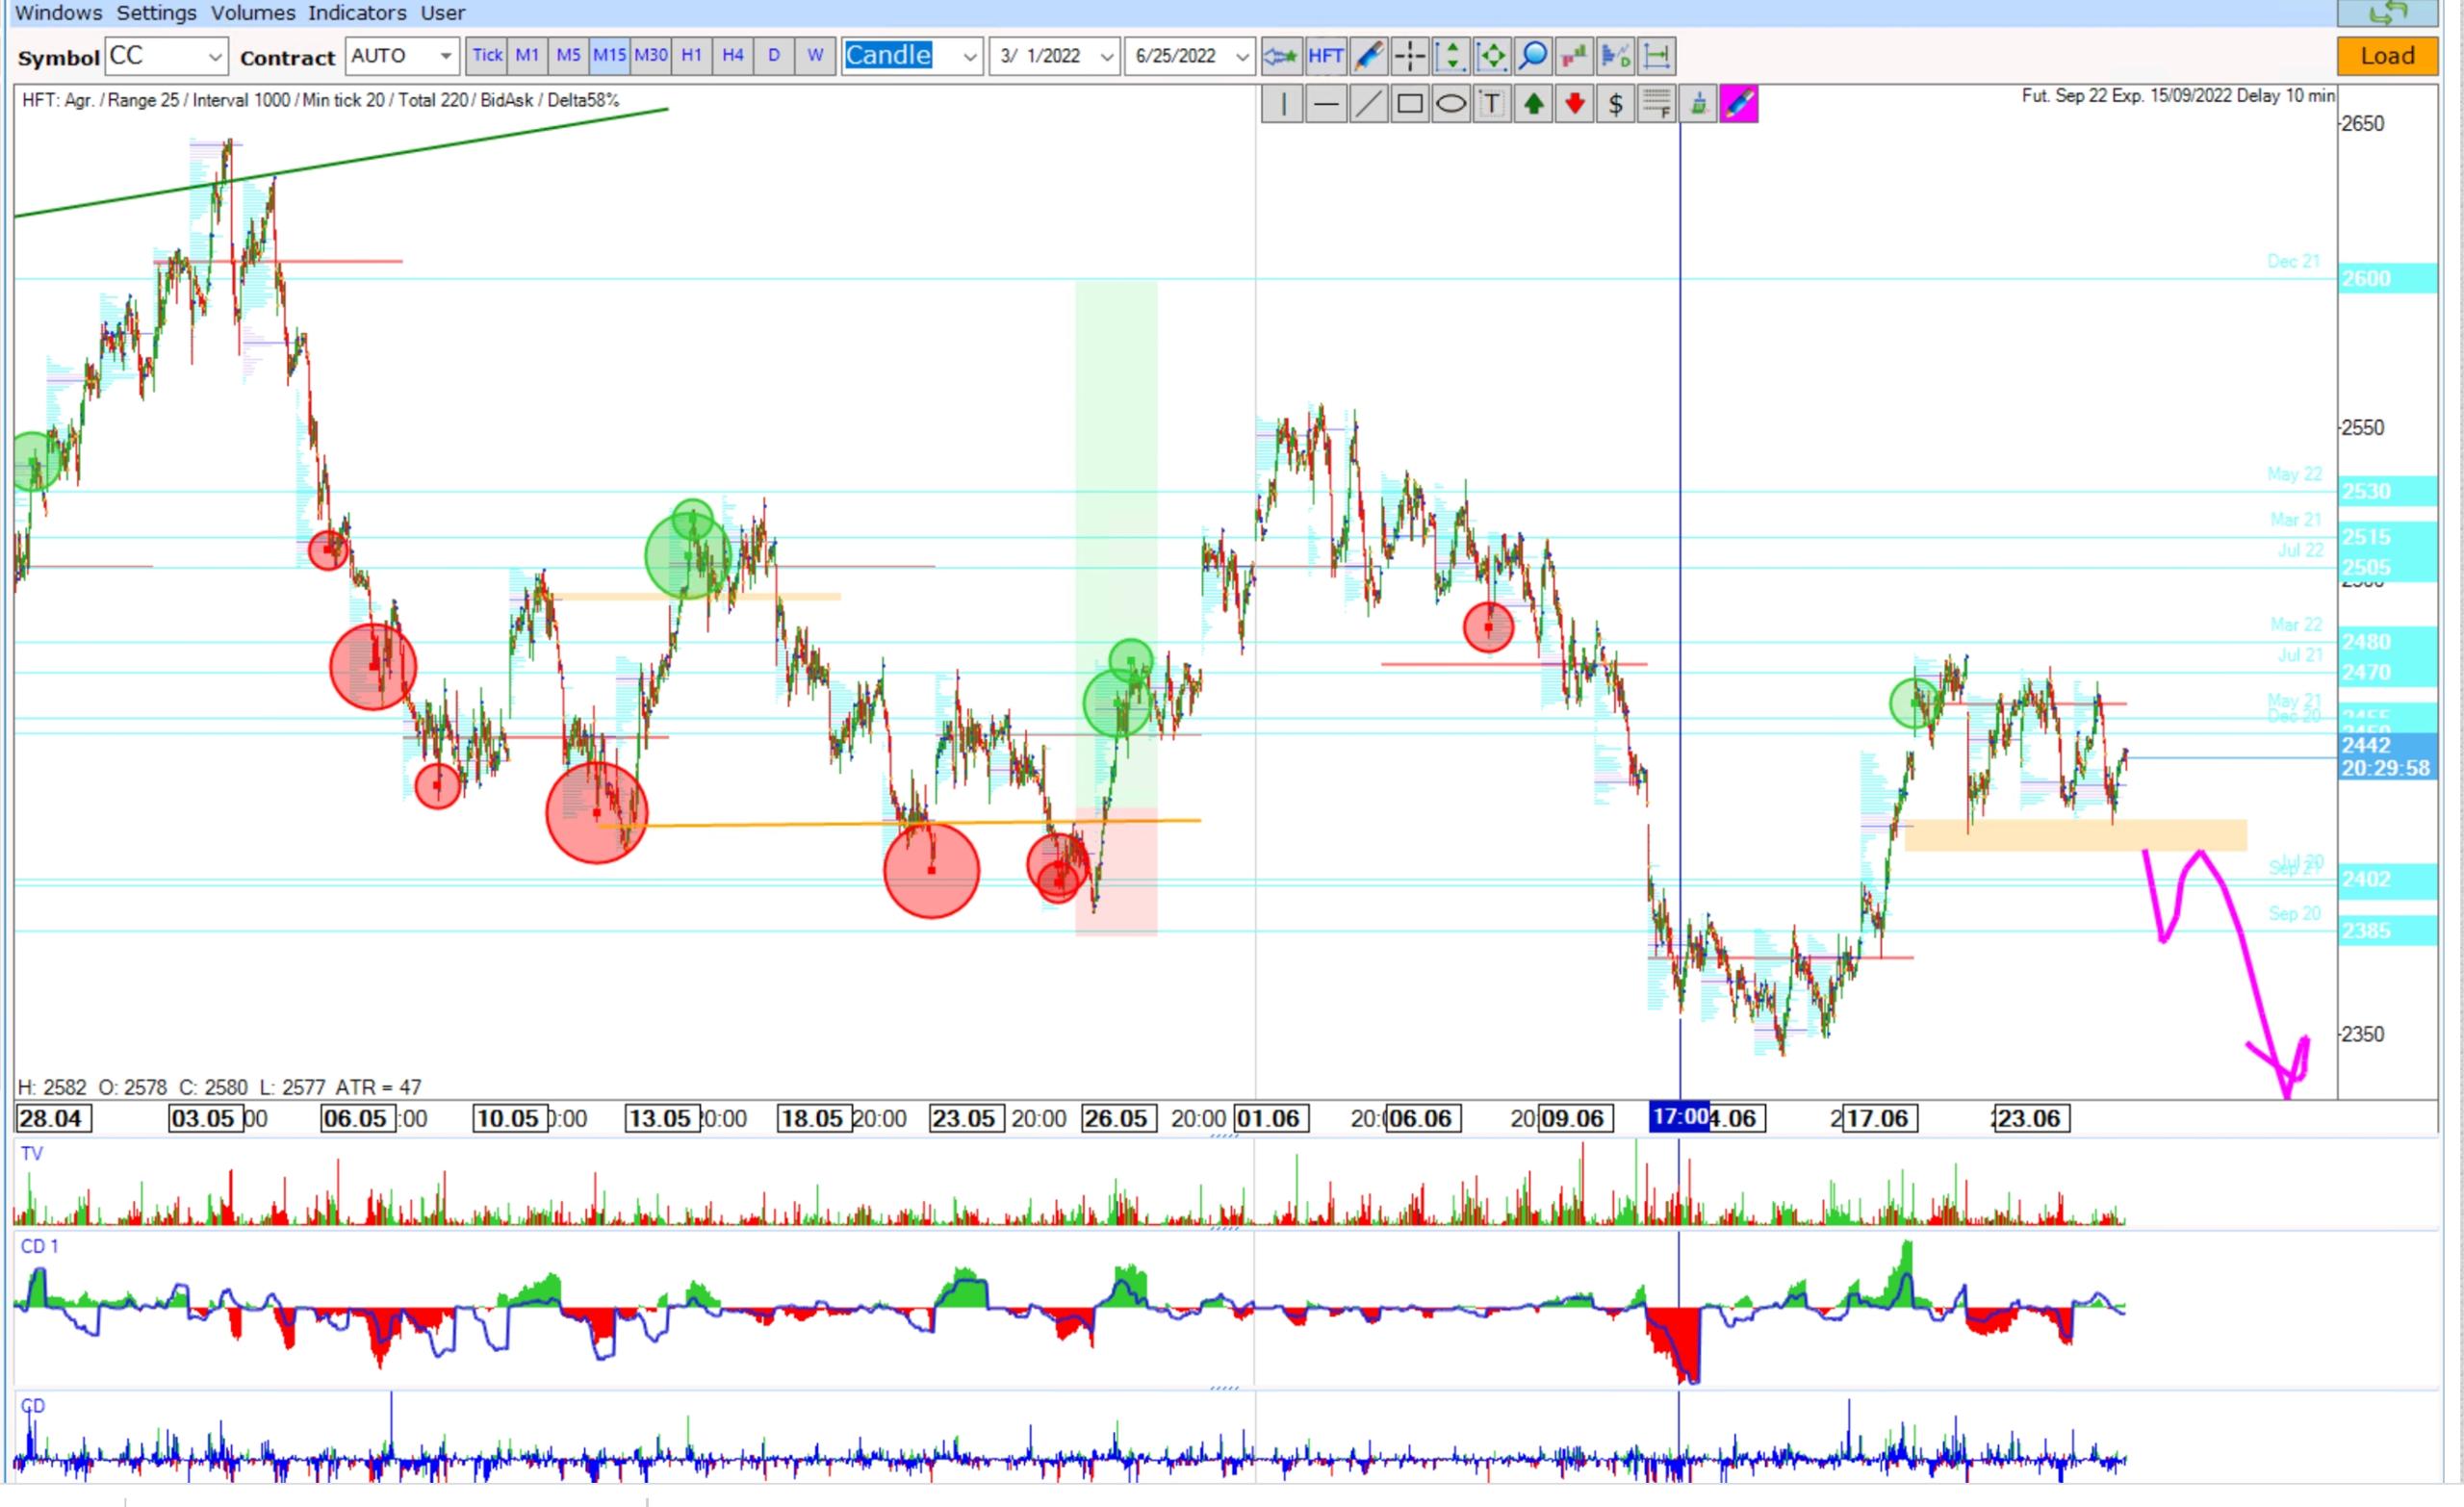This screenshot has height=1507, width=2464.
Task: Activate the crosshair cursor tool
Action: coord(1410,56)
